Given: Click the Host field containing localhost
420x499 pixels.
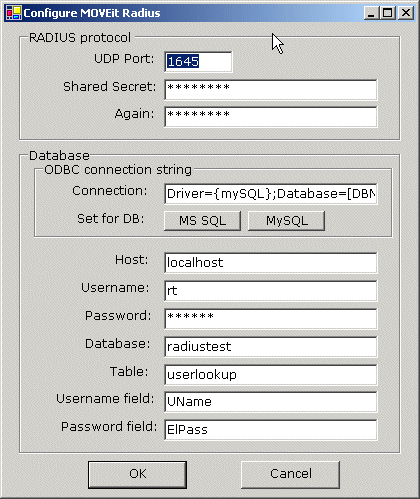Looking at the screenshot, I should (x=271, y=263).
